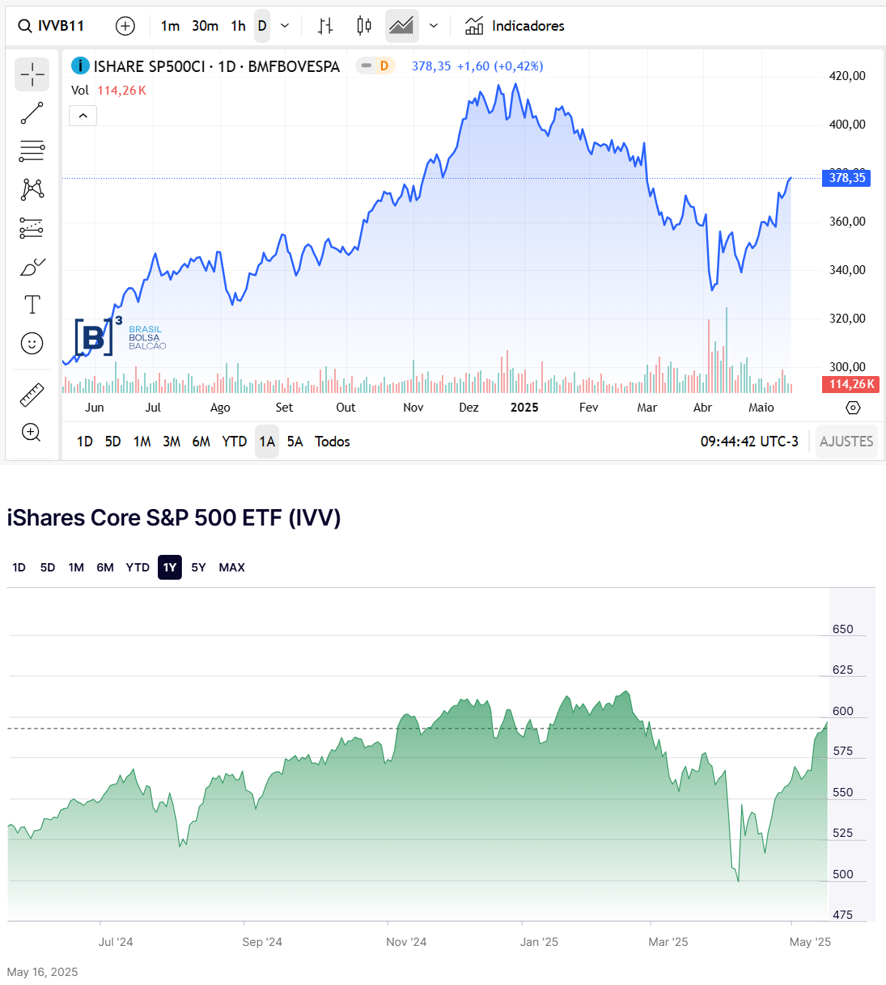The width and height of the screenshot is (886, 985).
Task: Switch to bars chart style
Action: (x=326, y=26)
